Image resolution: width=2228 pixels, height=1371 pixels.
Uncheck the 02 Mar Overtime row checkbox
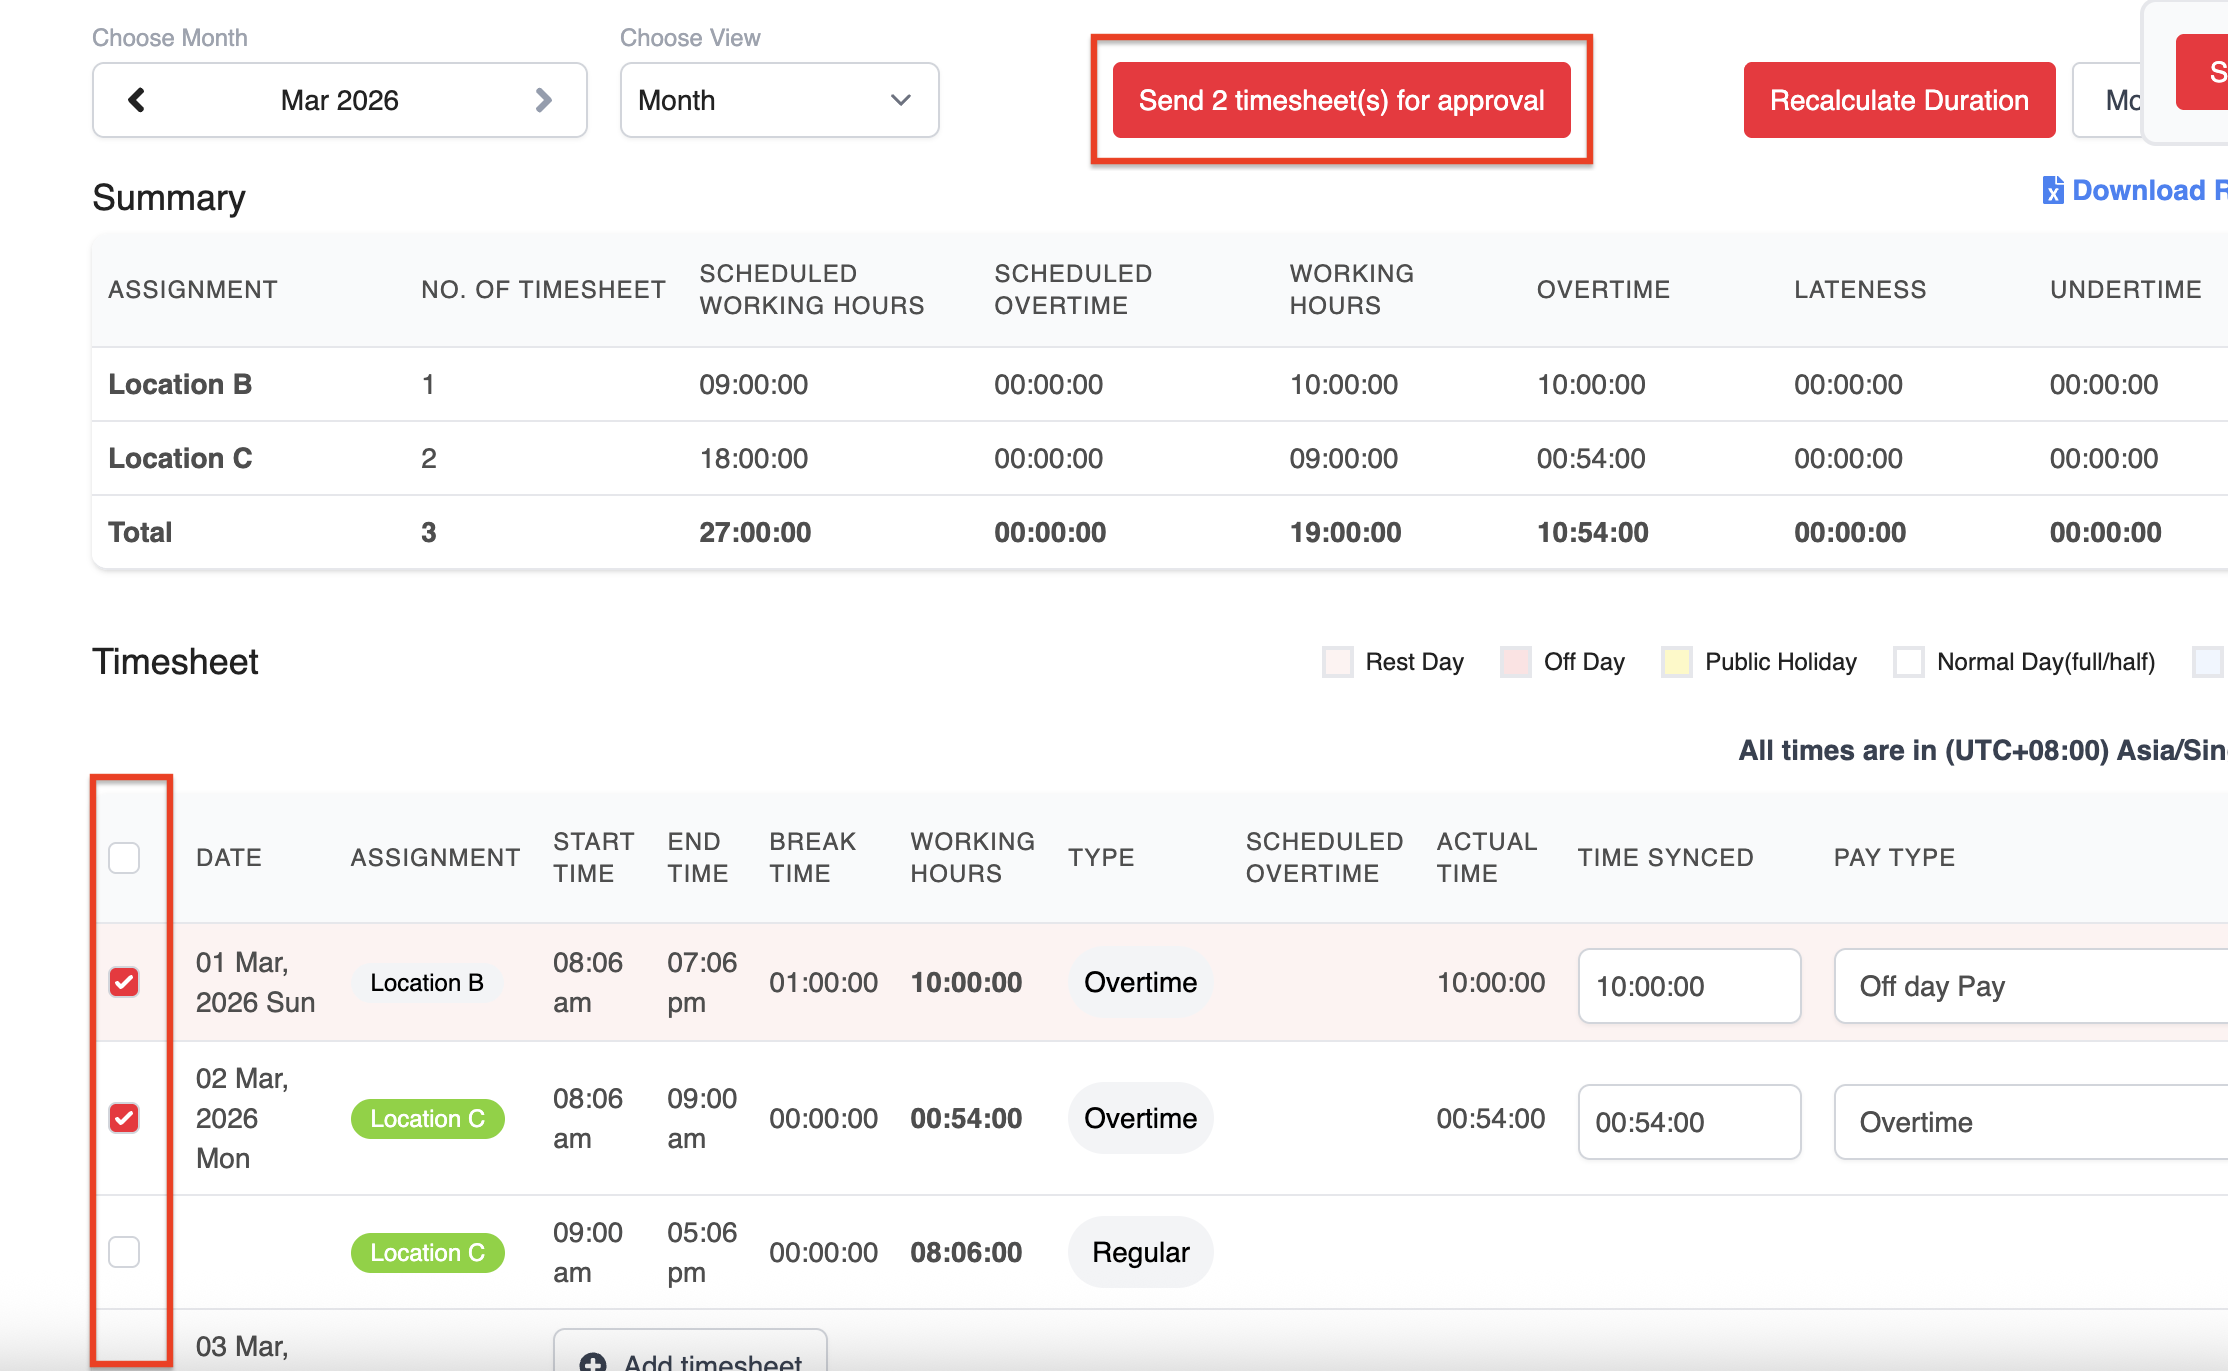pos(124,1118)
